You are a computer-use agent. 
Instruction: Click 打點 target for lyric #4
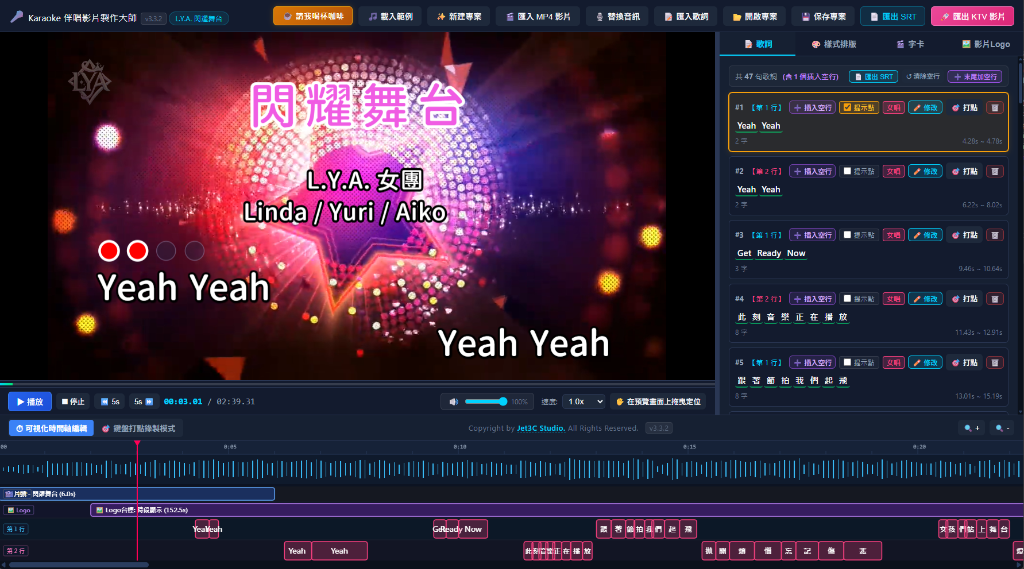(965, 299)
